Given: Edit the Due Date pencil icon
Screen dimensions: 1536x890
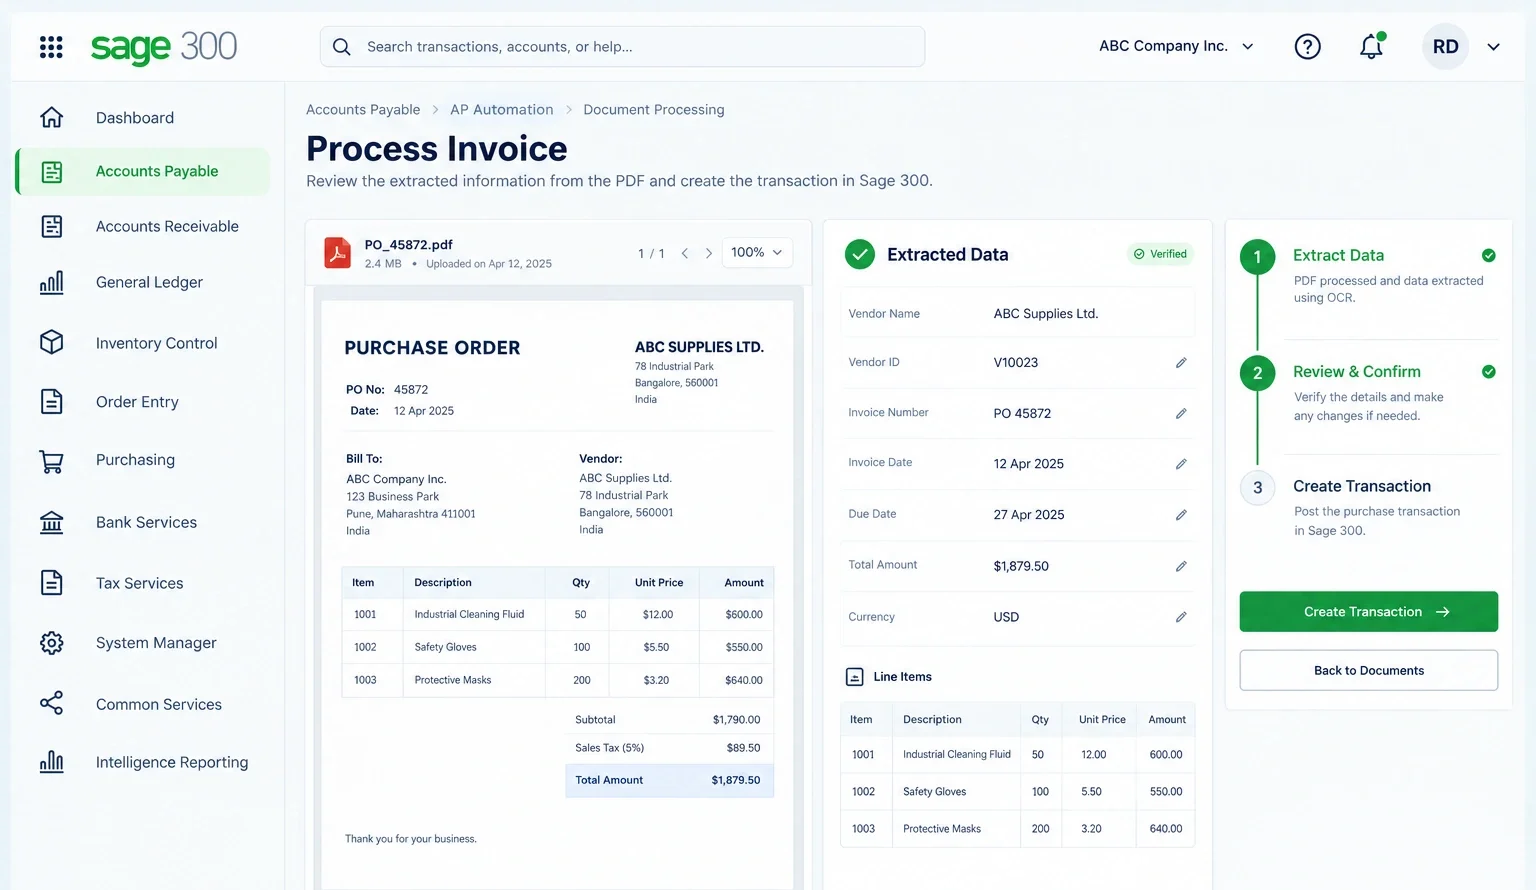Looking at the screenshot, I should click(x=1181, y=515).
